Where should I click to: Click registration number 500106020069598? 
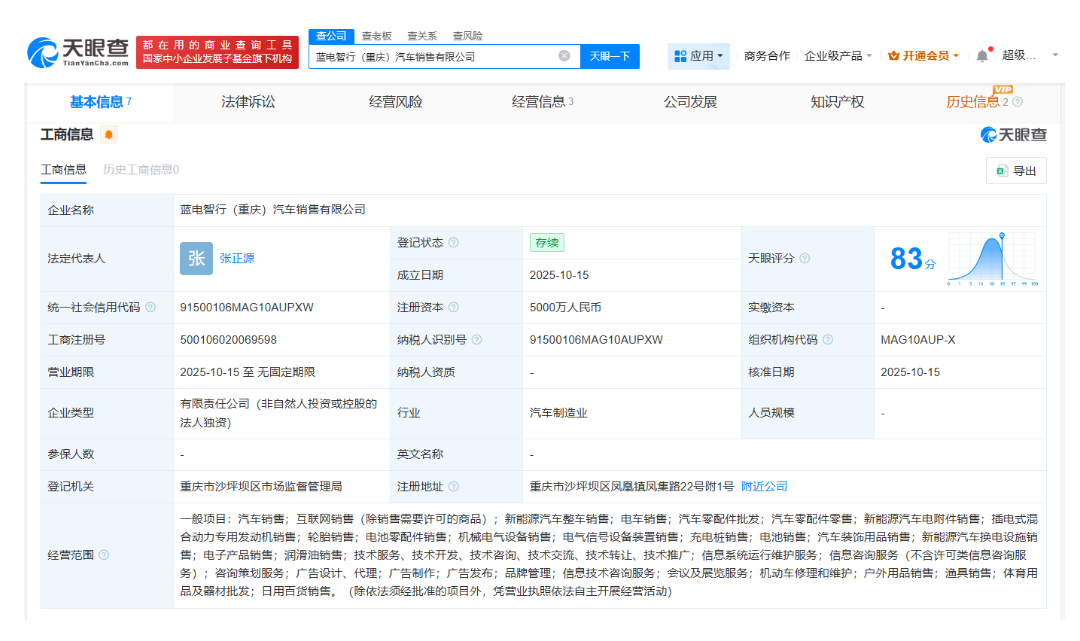click(x=228, y=340)
